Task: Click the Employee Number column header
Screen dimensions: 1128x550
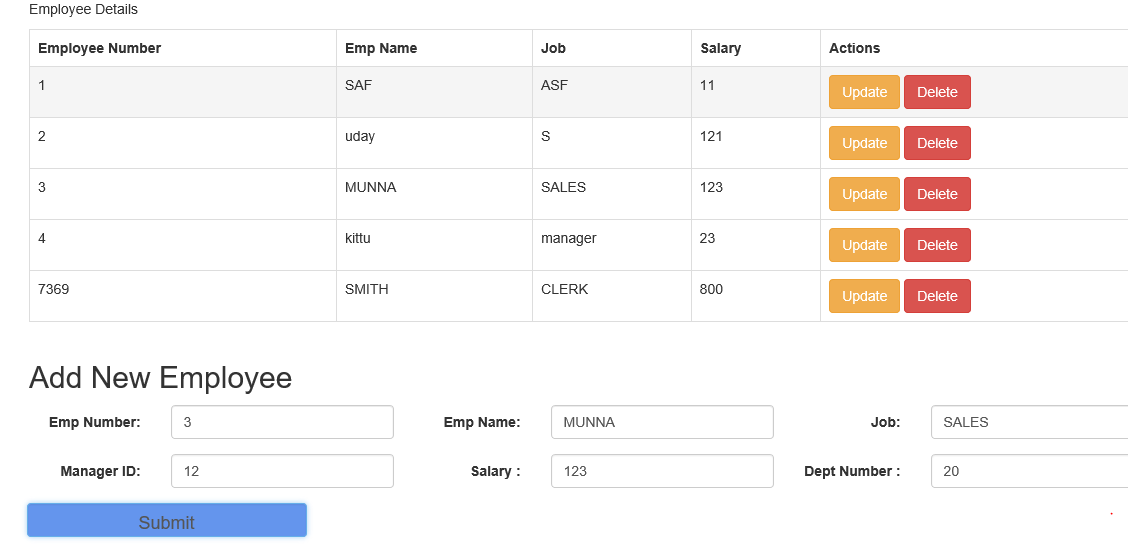Action: tap(100, 48)
